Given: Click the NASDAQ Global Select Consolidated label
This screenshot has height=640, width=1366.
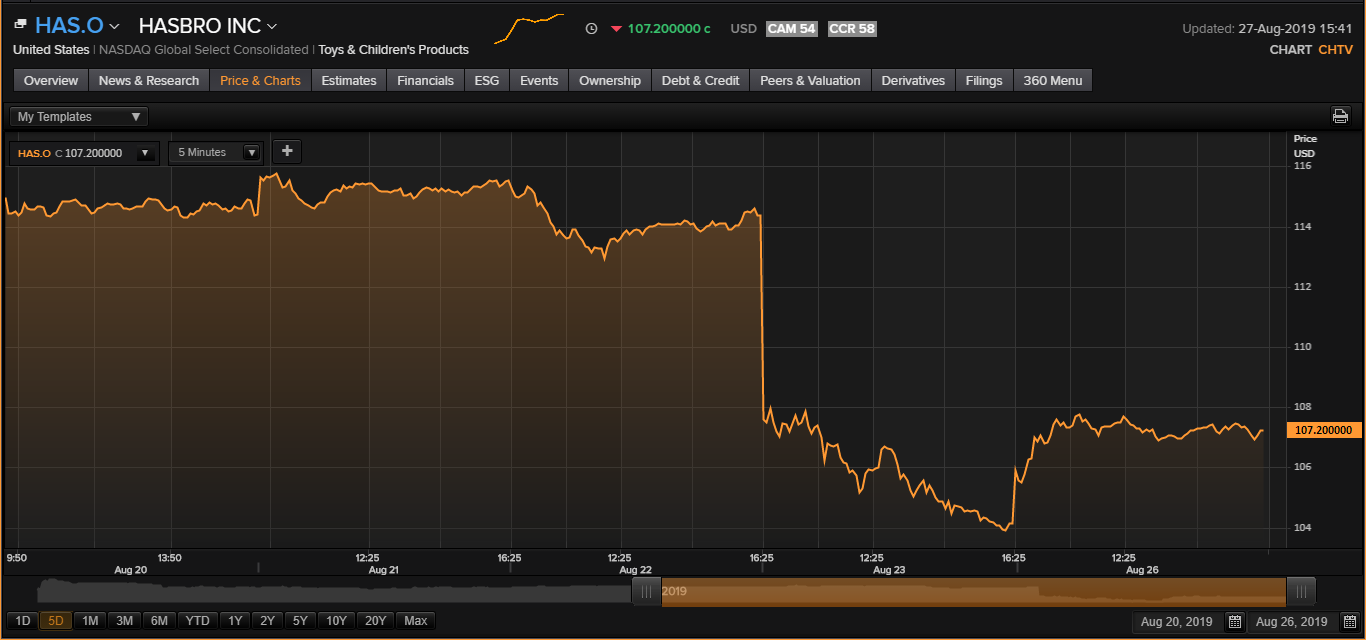Looking at the screenshot, I should point(204,50).
